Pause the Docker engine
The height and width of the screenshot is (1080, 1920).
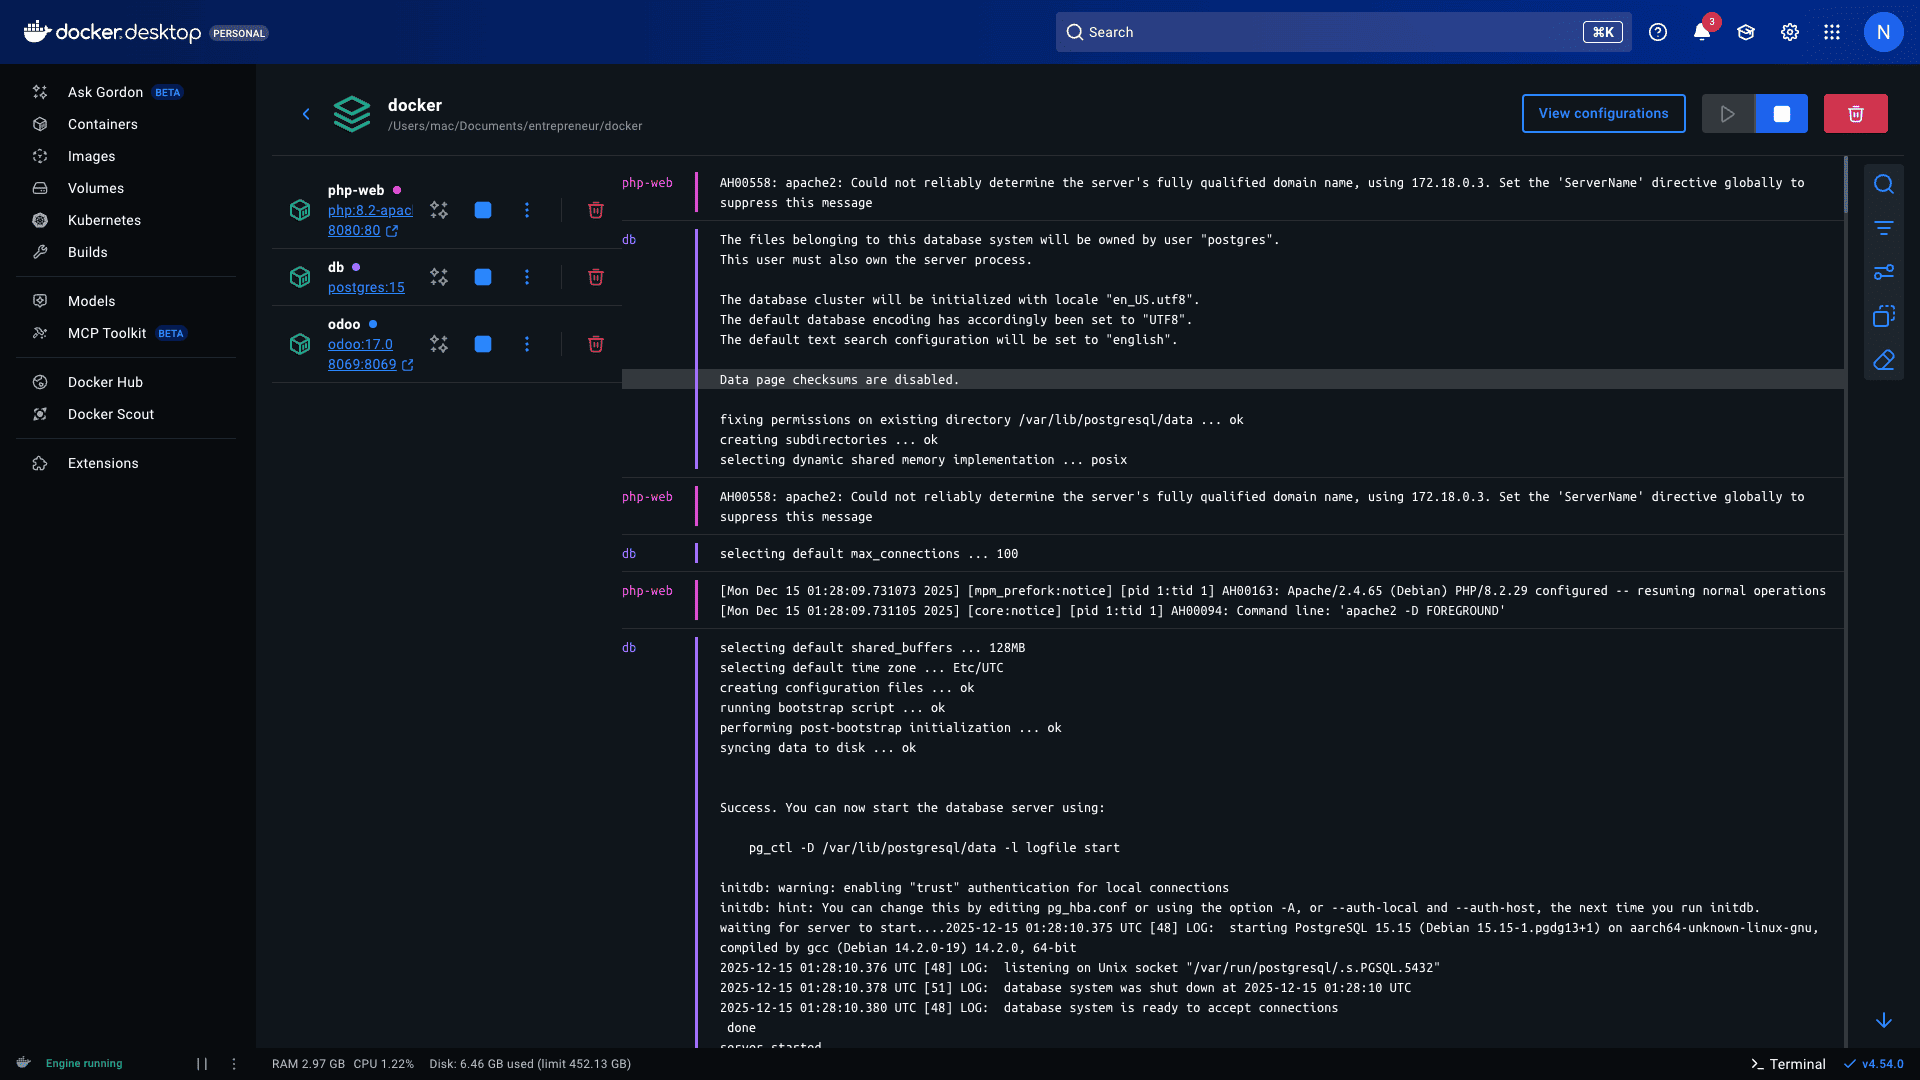click(202, 1064)
